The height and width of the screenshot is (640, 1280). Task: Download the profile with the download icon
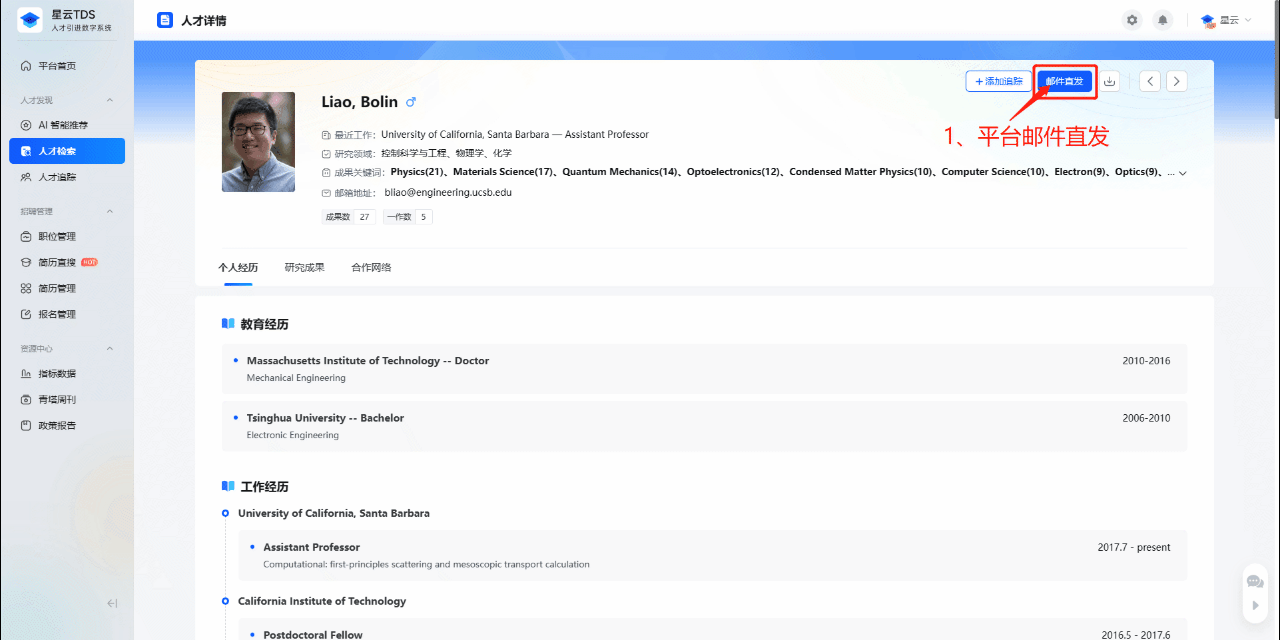[1109, 81]
